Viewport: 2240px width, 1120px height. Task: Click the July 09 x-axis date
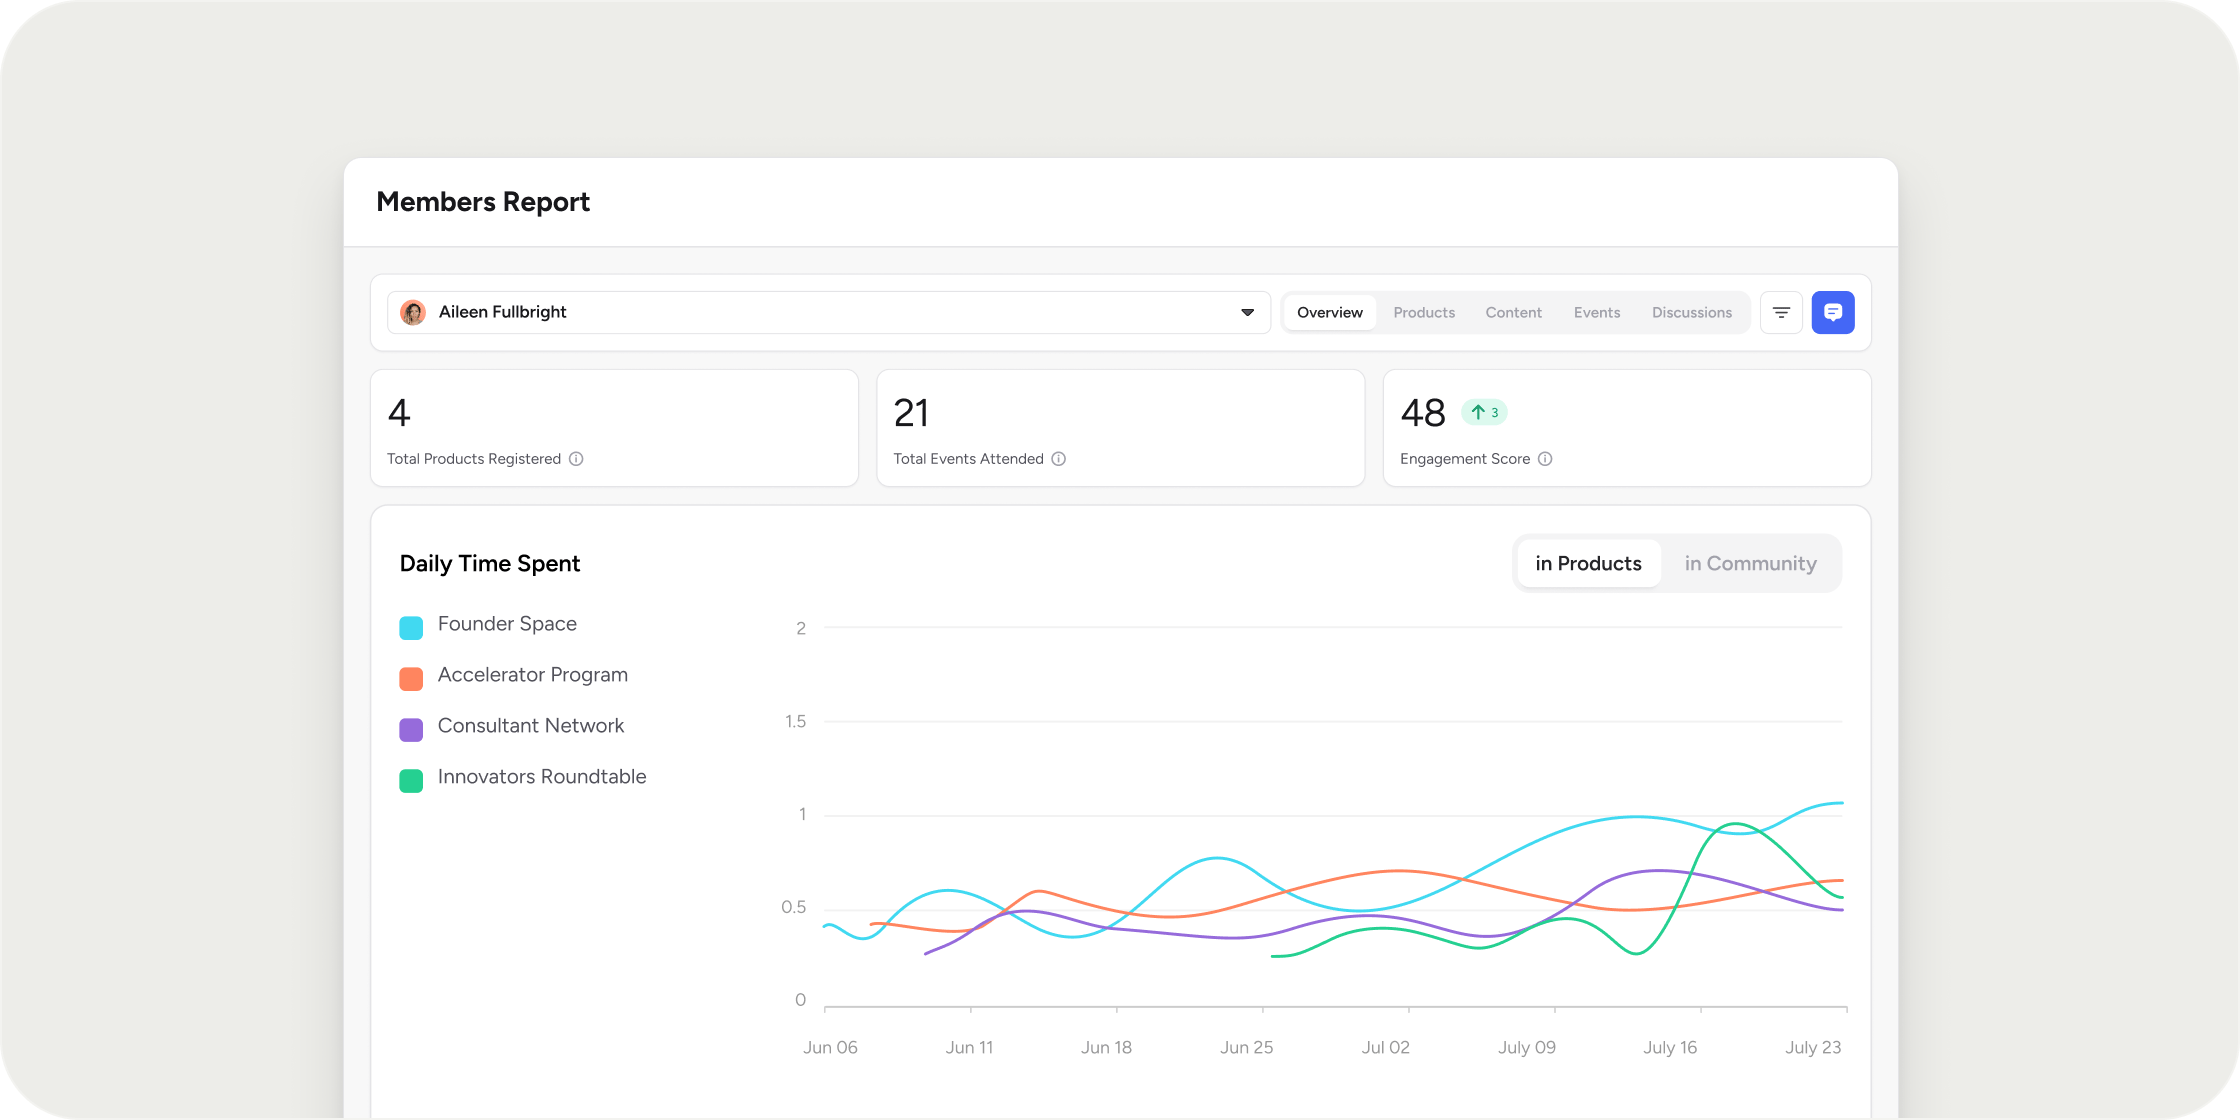[1527, 1048]
